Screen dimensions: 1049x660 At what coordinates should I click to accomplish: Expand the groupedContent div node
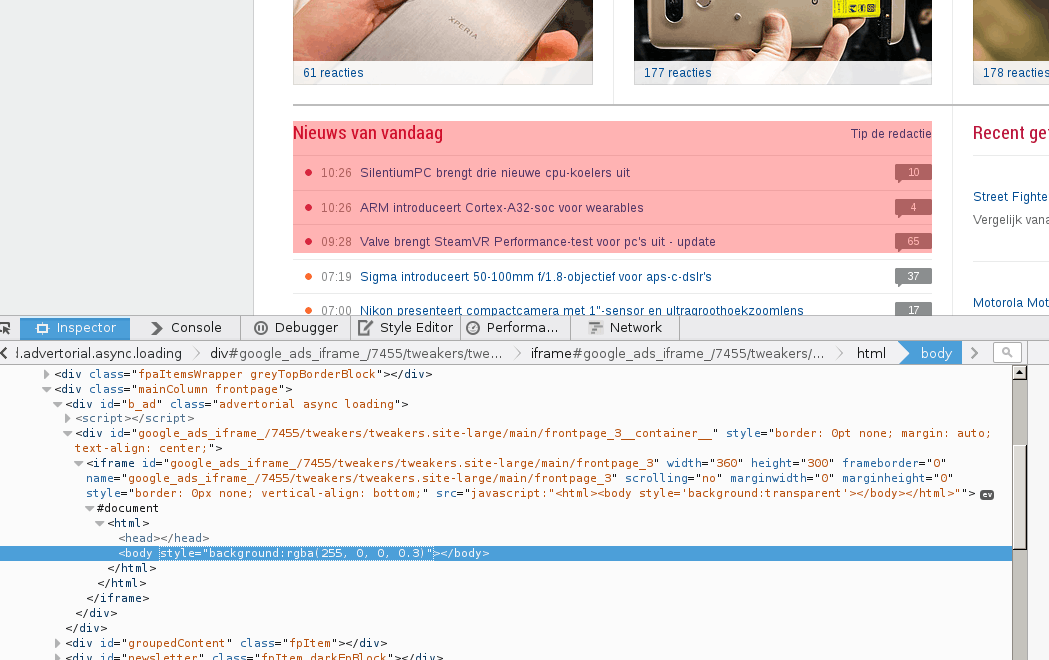pyautogui.click(x=57, y=643)
